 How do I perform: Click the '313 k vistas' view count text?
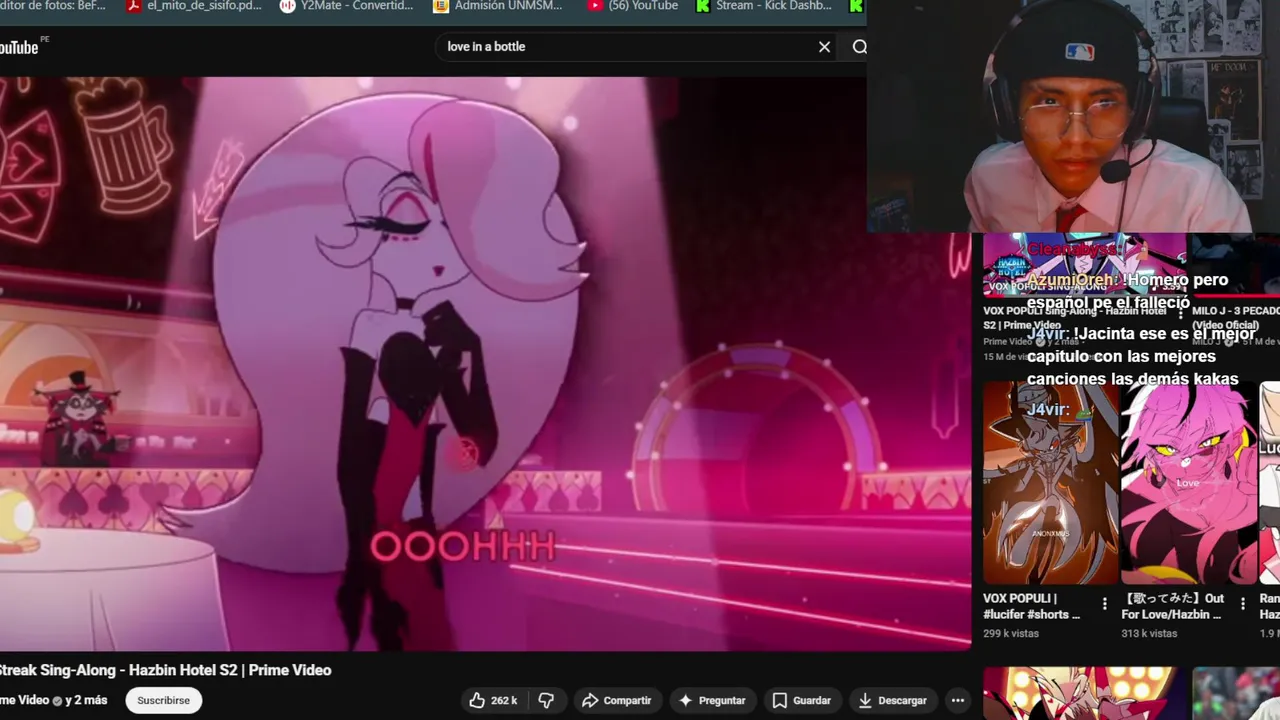click(x=1150, y=633)
